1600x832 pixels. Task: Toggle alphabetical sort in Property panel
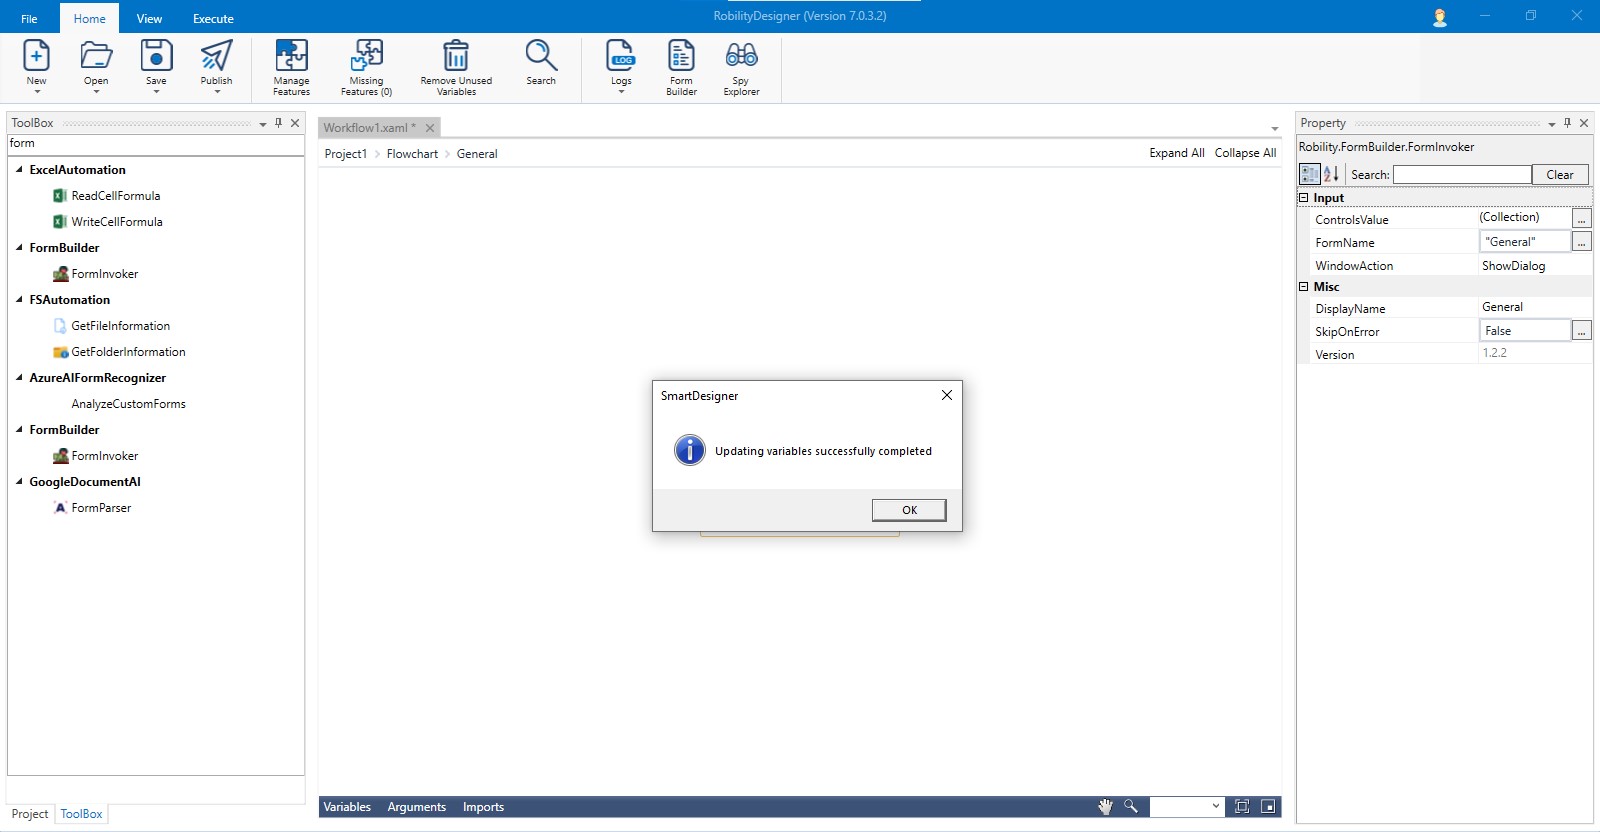[1331, 174]
